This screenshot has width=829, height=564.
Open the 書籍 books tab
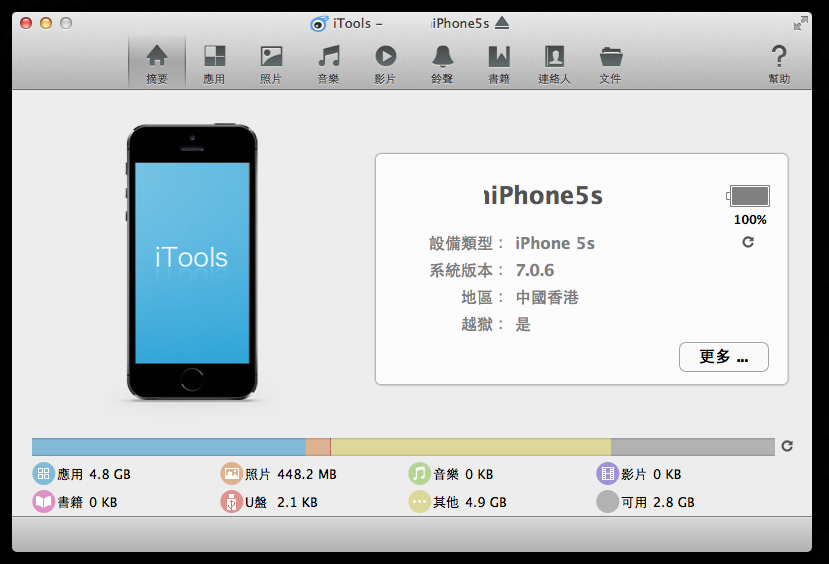point(499,64)
